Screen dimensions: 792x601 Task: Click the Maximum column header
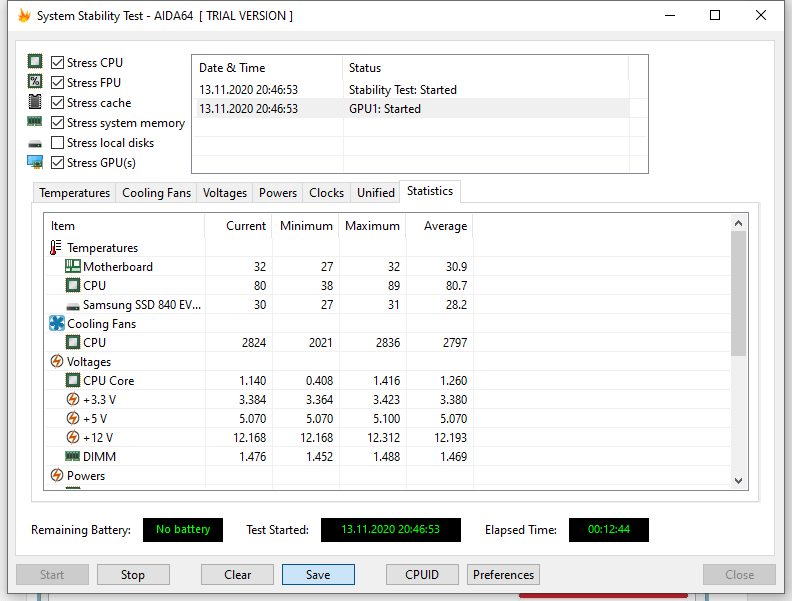point(373,226)
